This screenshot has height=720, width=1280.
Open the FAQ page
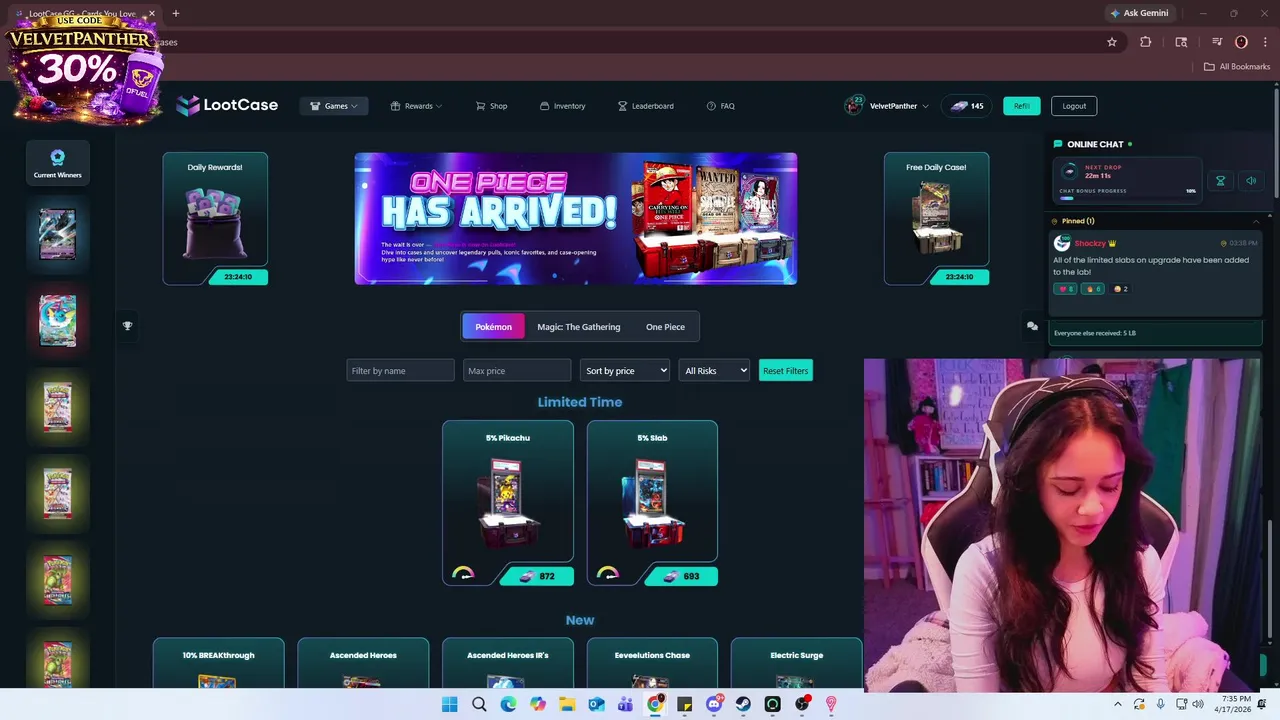(720, 106)
